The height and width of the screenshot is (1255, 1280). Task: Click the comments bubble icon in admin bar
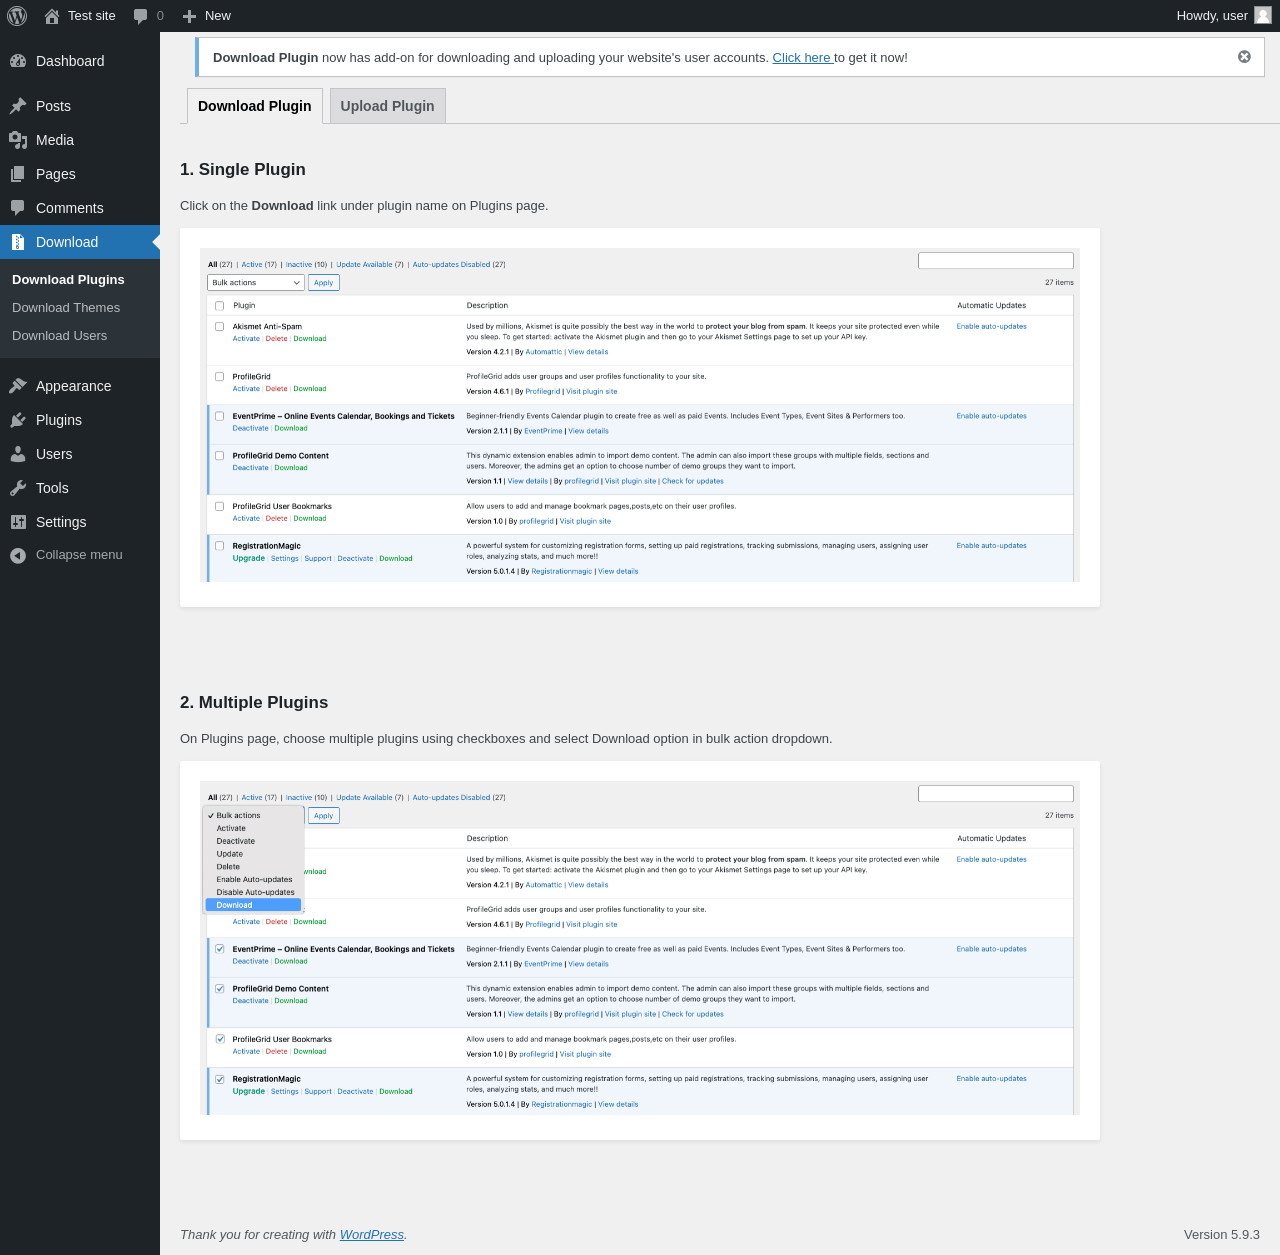pos(141,16)
